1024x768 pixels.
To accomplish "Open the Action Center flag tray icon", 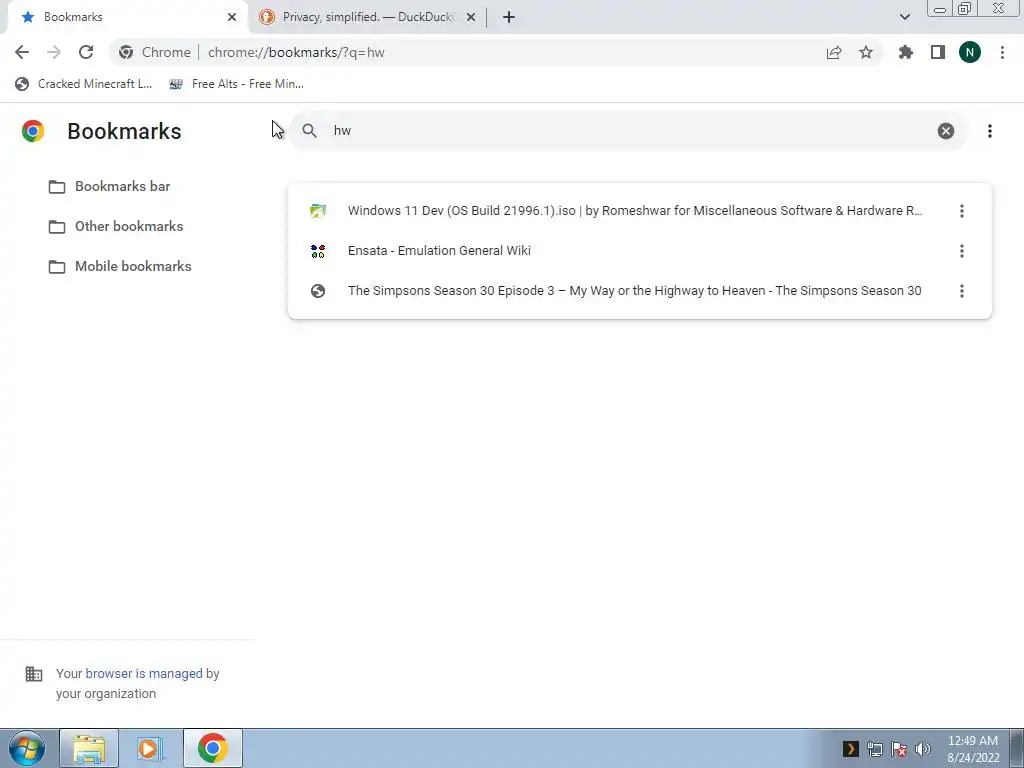I will [899, 749].
